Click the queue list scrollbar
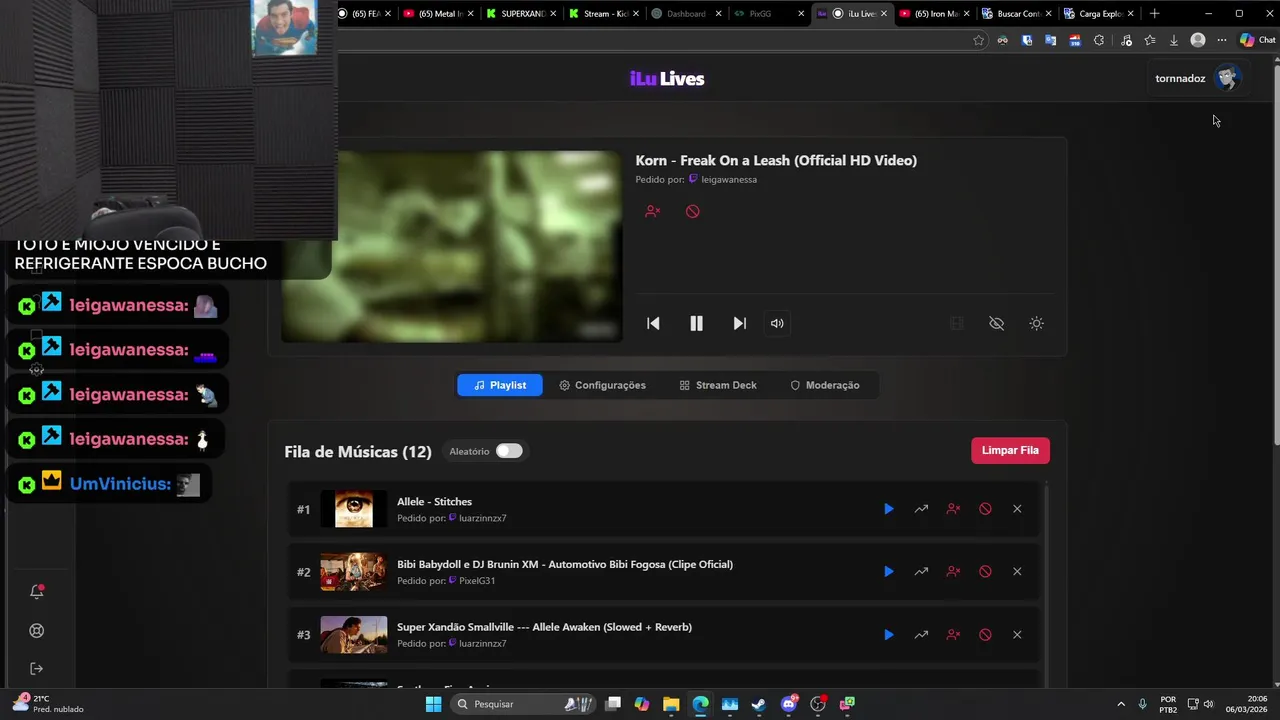1280x720 pixels. 1046,585
